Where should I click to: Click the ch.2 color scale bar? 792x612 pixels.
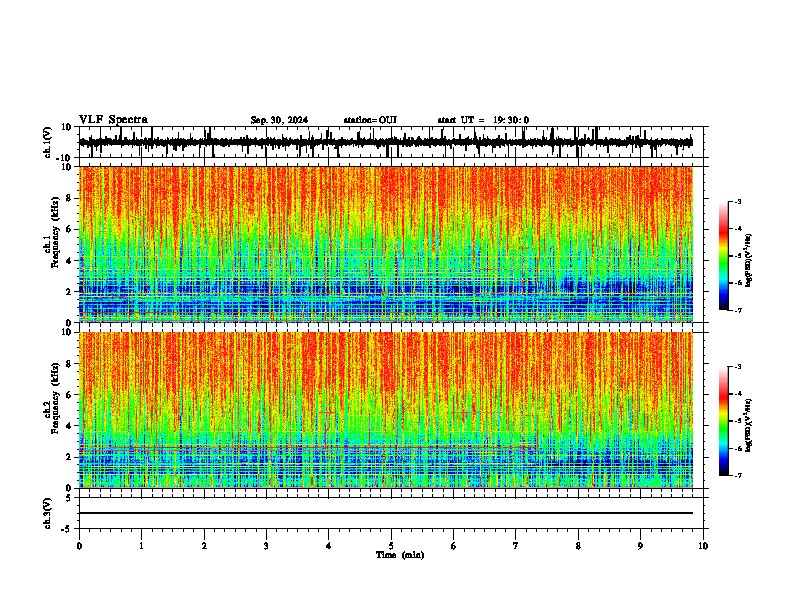tap(724, 421)
